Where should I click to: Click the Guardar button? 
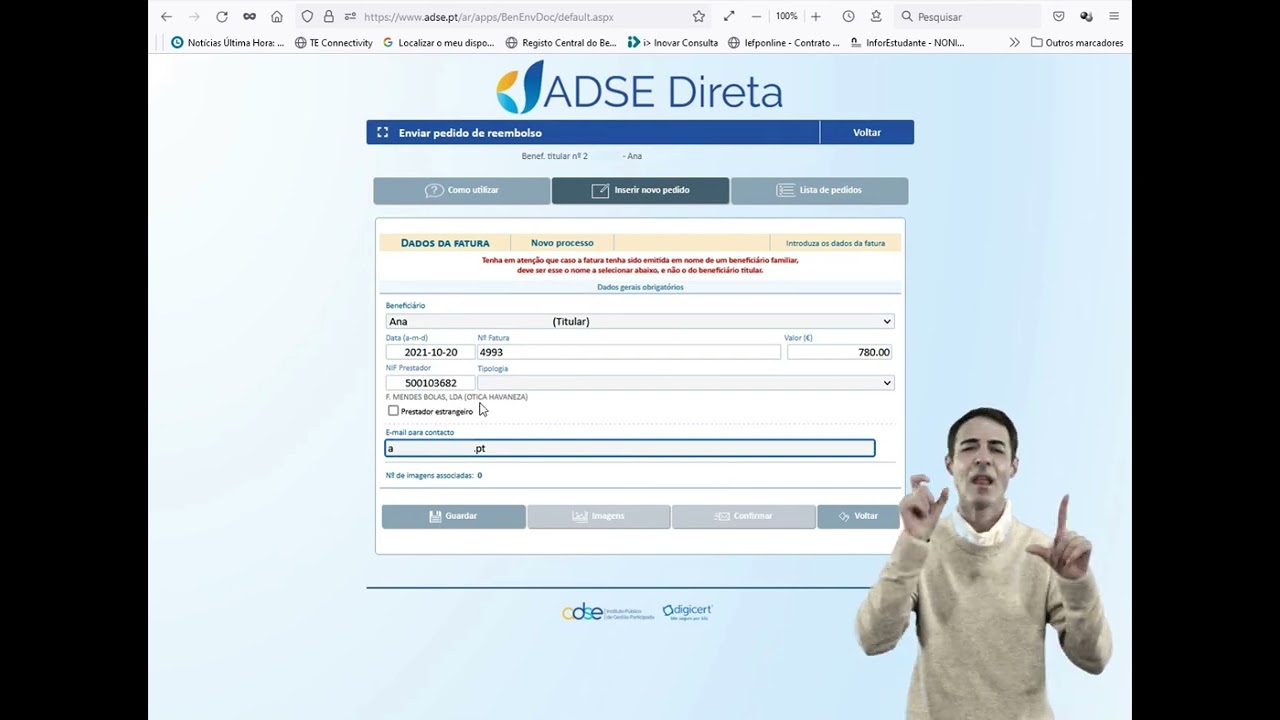click(454, 516)
